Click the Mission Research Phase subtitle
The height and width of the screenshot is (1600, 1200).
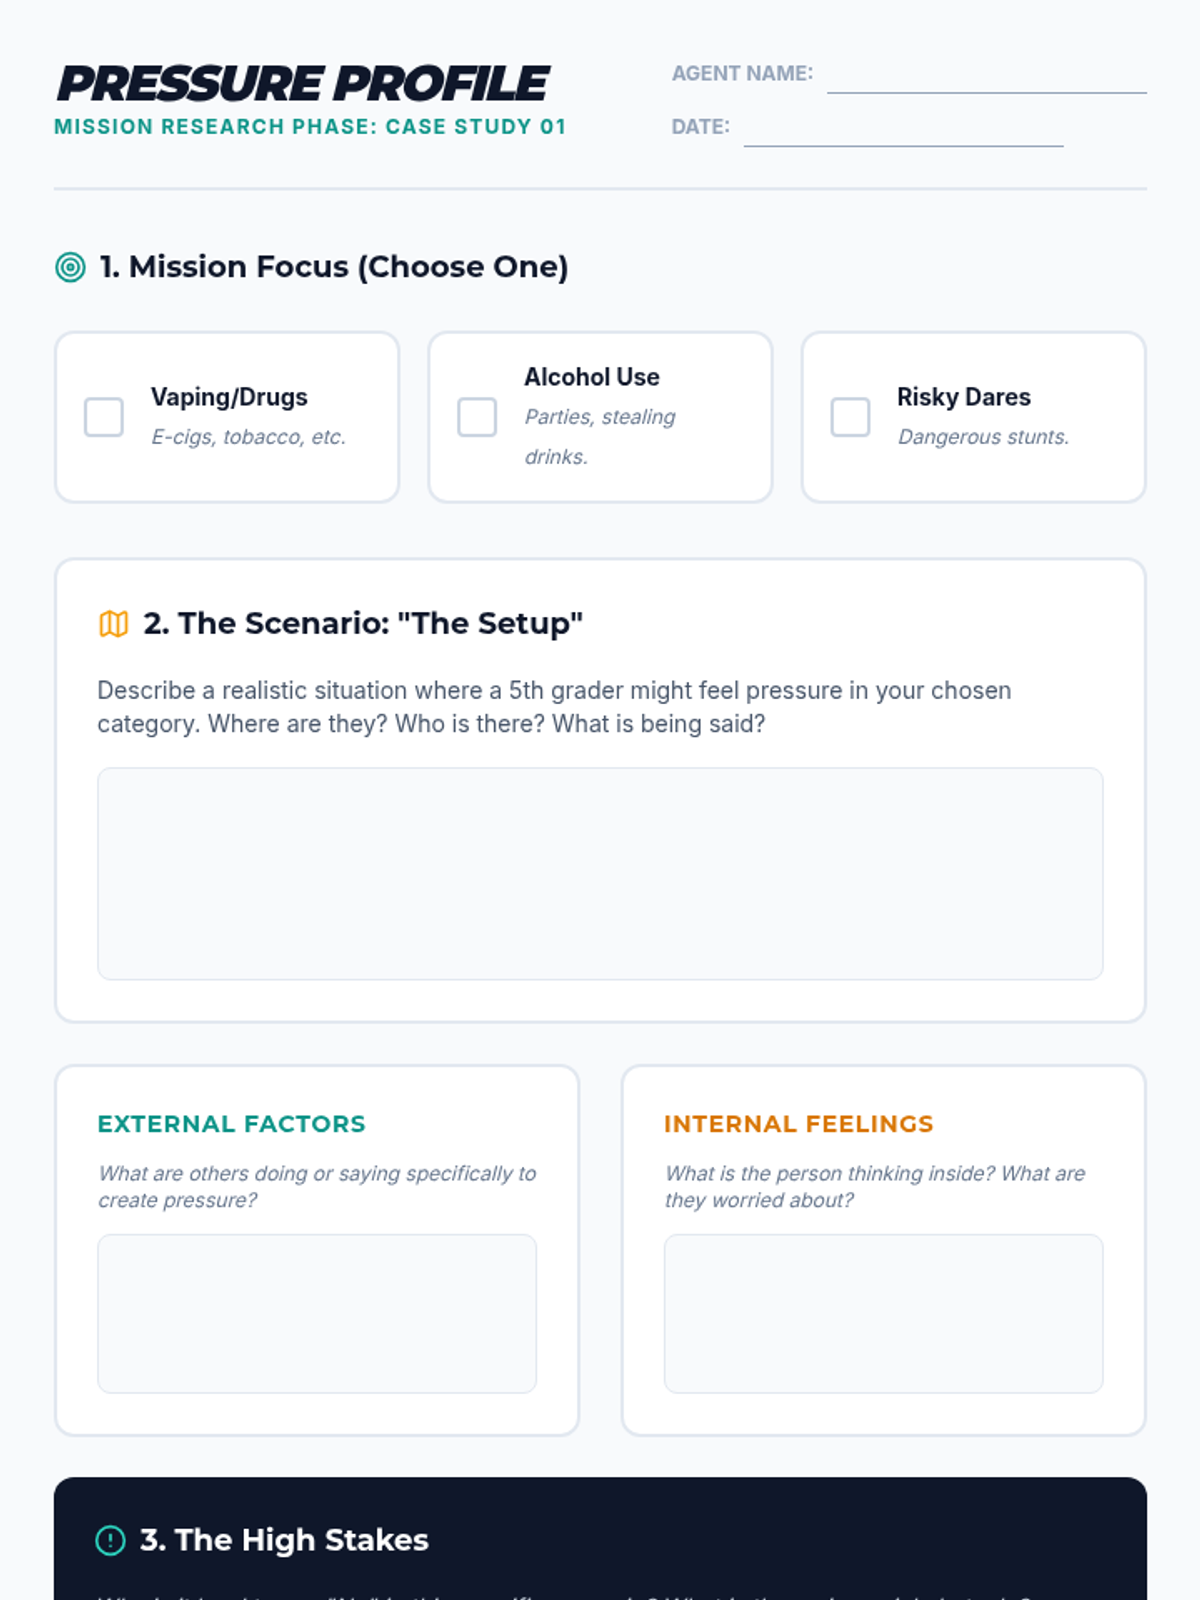[310, 127]
